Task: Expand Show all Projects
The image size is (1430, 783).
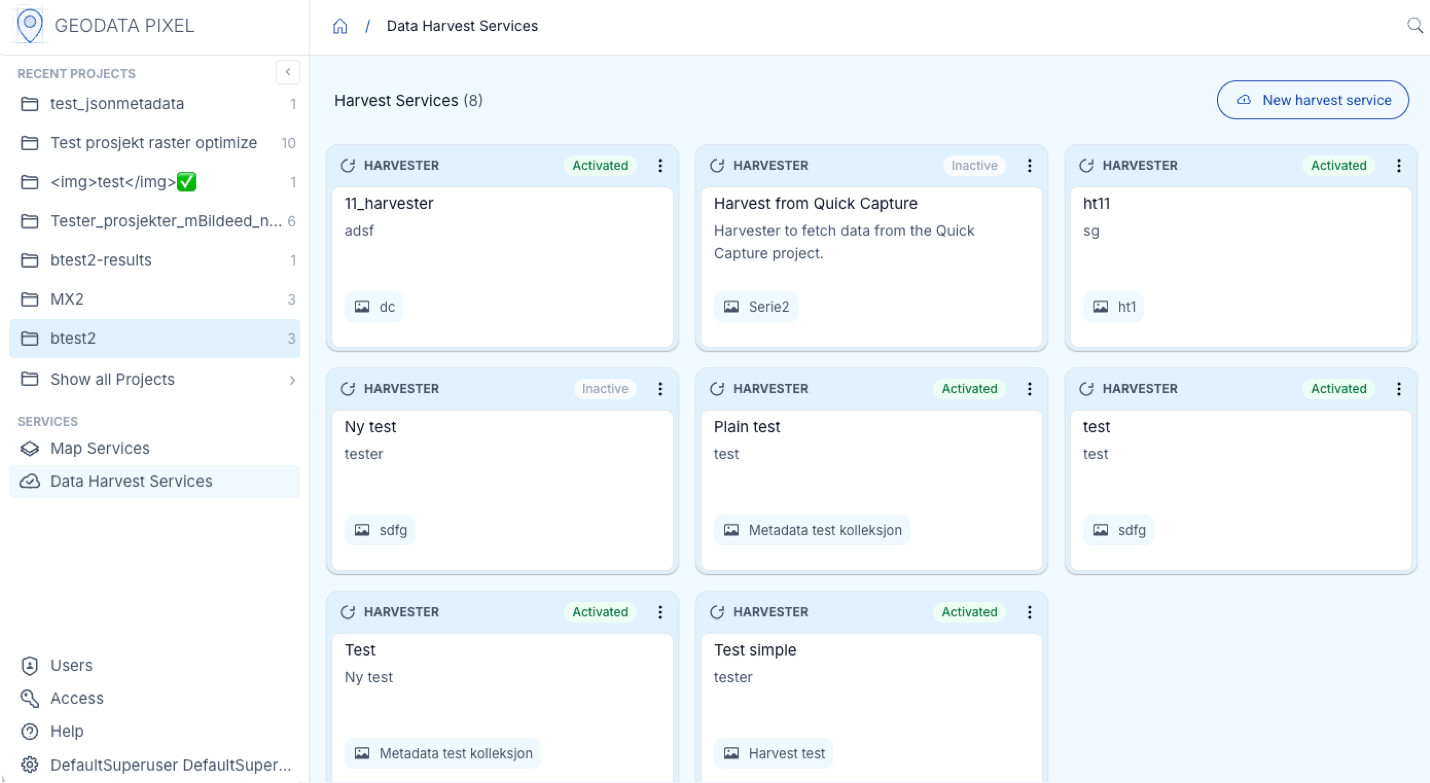Action: point(154,380)
